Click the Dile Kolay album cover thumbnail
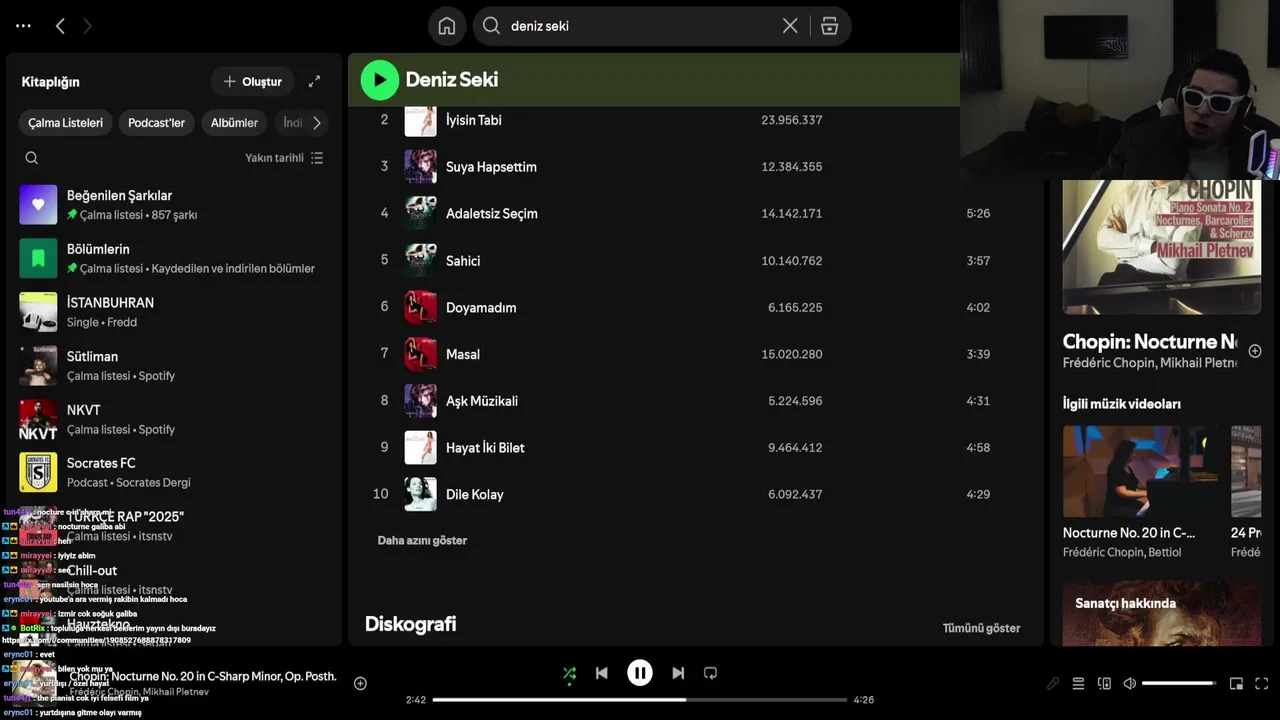Screen dimensions: 1280x720 pyautogui.click(x=420, y=494)
